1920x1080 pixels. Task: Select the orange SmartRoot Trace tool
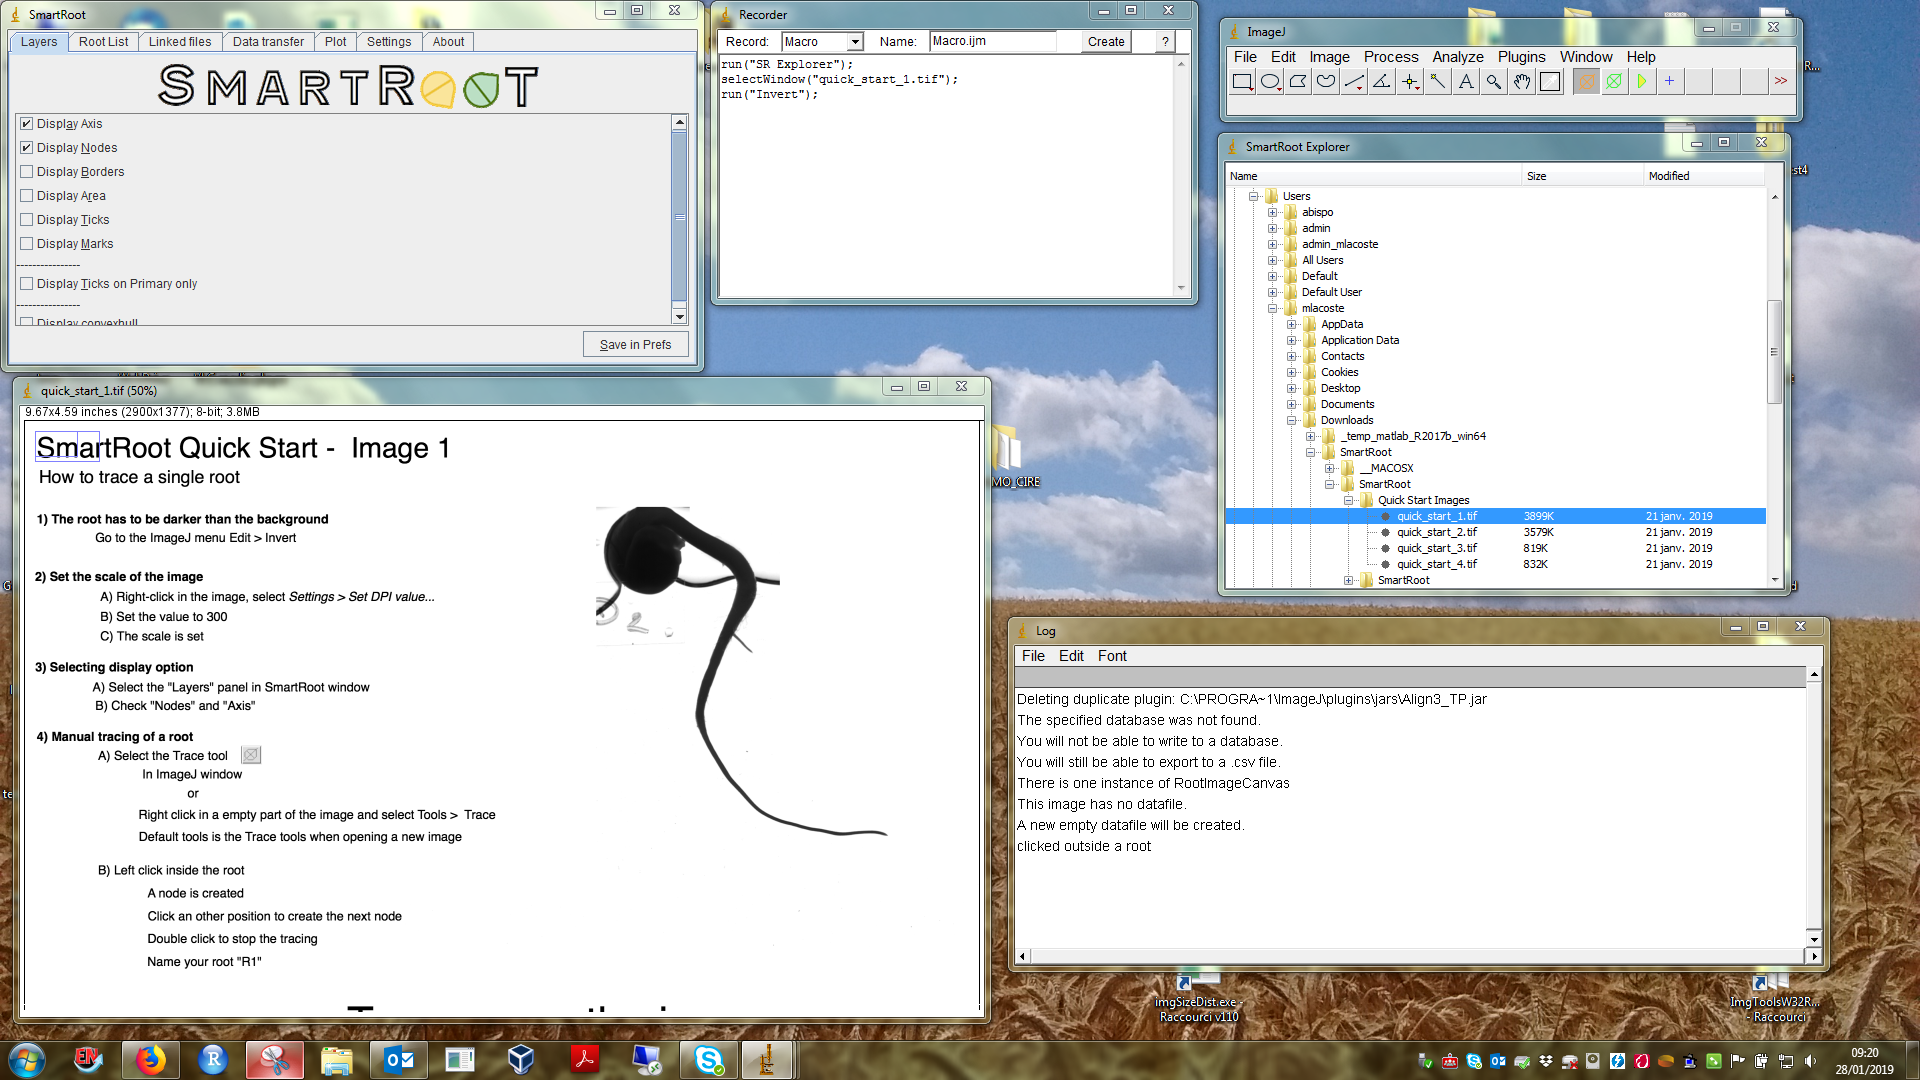coord(1586,82)
